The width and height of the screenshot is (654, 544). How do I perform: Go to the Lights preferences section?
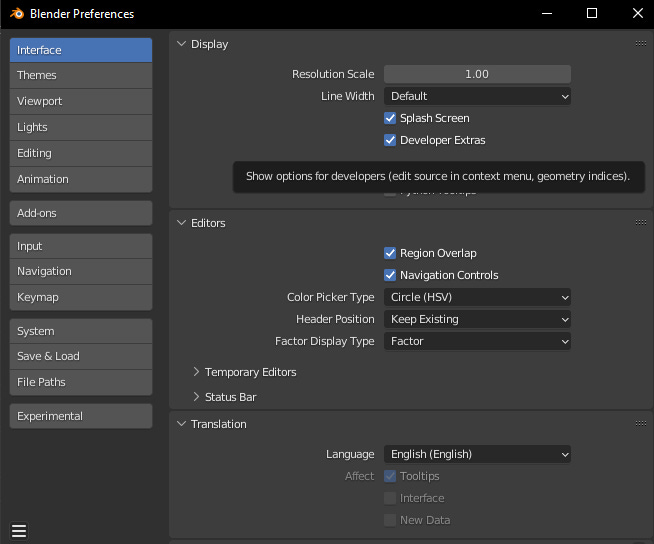(81, 127)
